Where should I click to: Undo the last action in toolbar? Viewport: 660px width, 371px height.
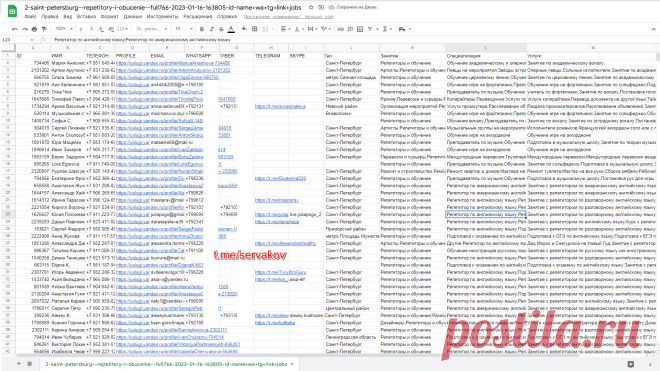(15, 29)
